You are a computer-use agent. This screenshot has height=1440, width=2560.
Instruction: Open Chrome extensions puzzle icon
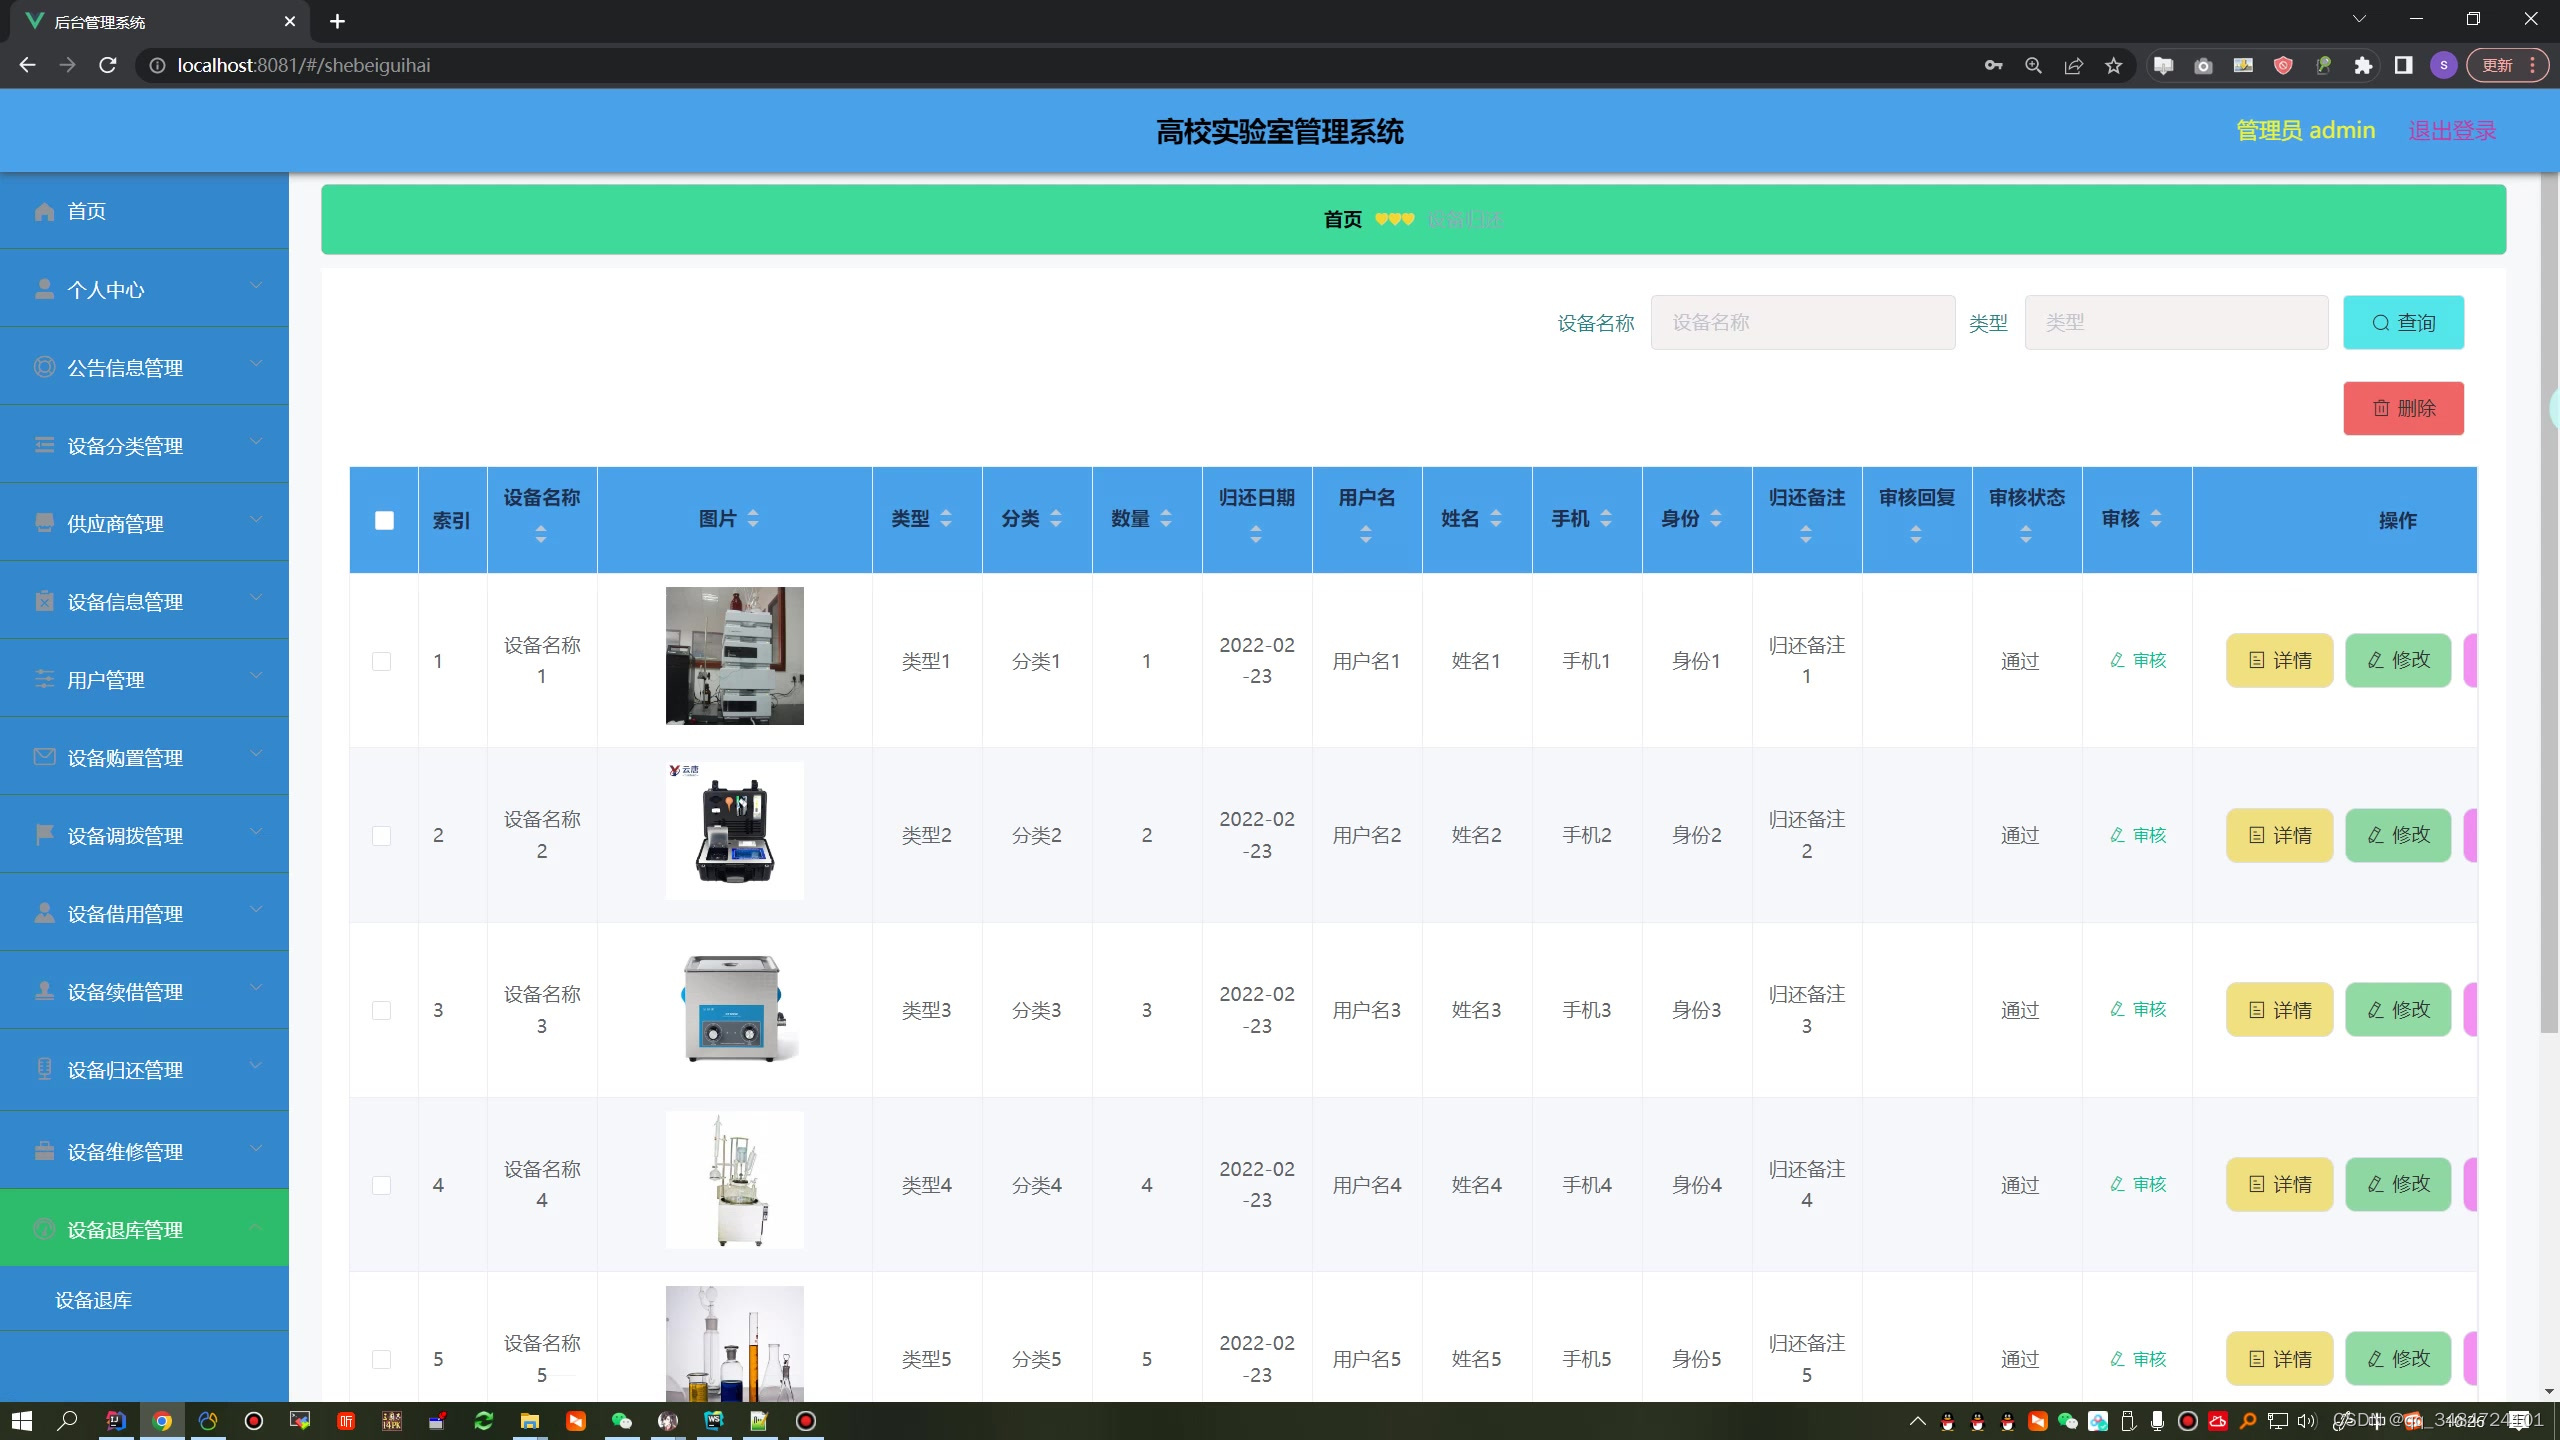2363,66
